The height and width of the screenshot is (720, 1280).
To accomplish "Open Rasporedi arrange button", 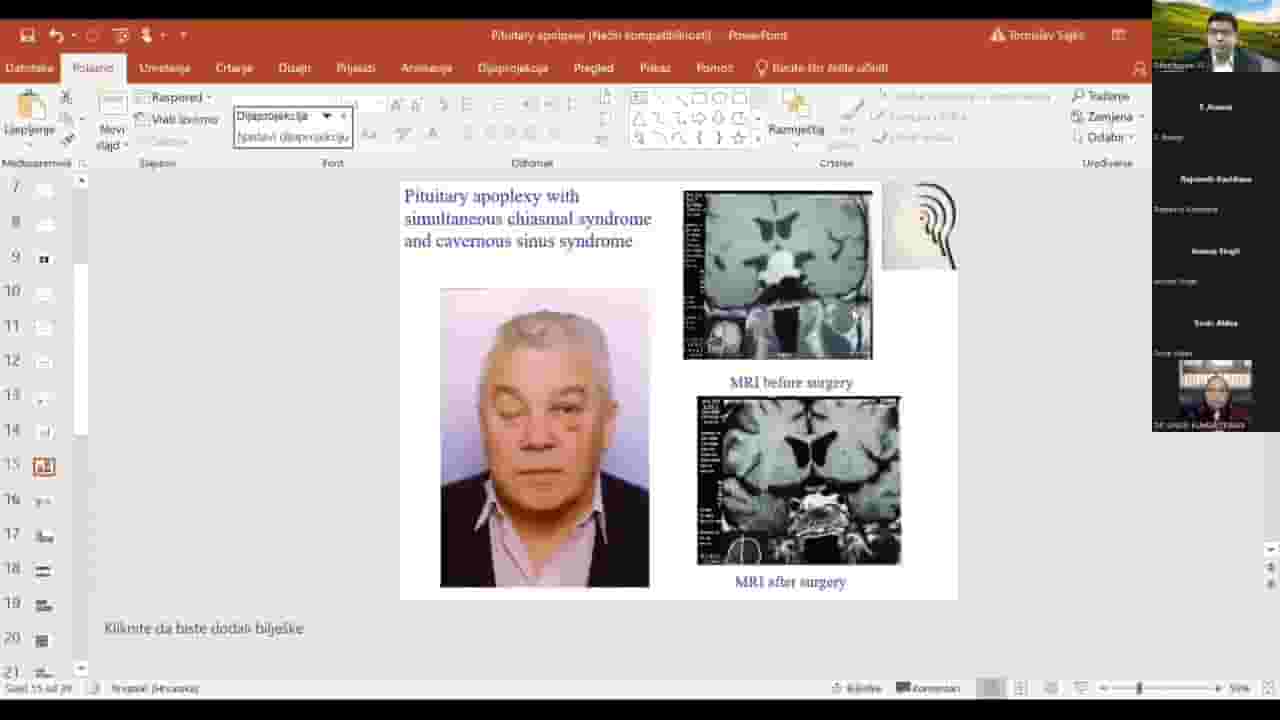I will (x=796, y=117).
